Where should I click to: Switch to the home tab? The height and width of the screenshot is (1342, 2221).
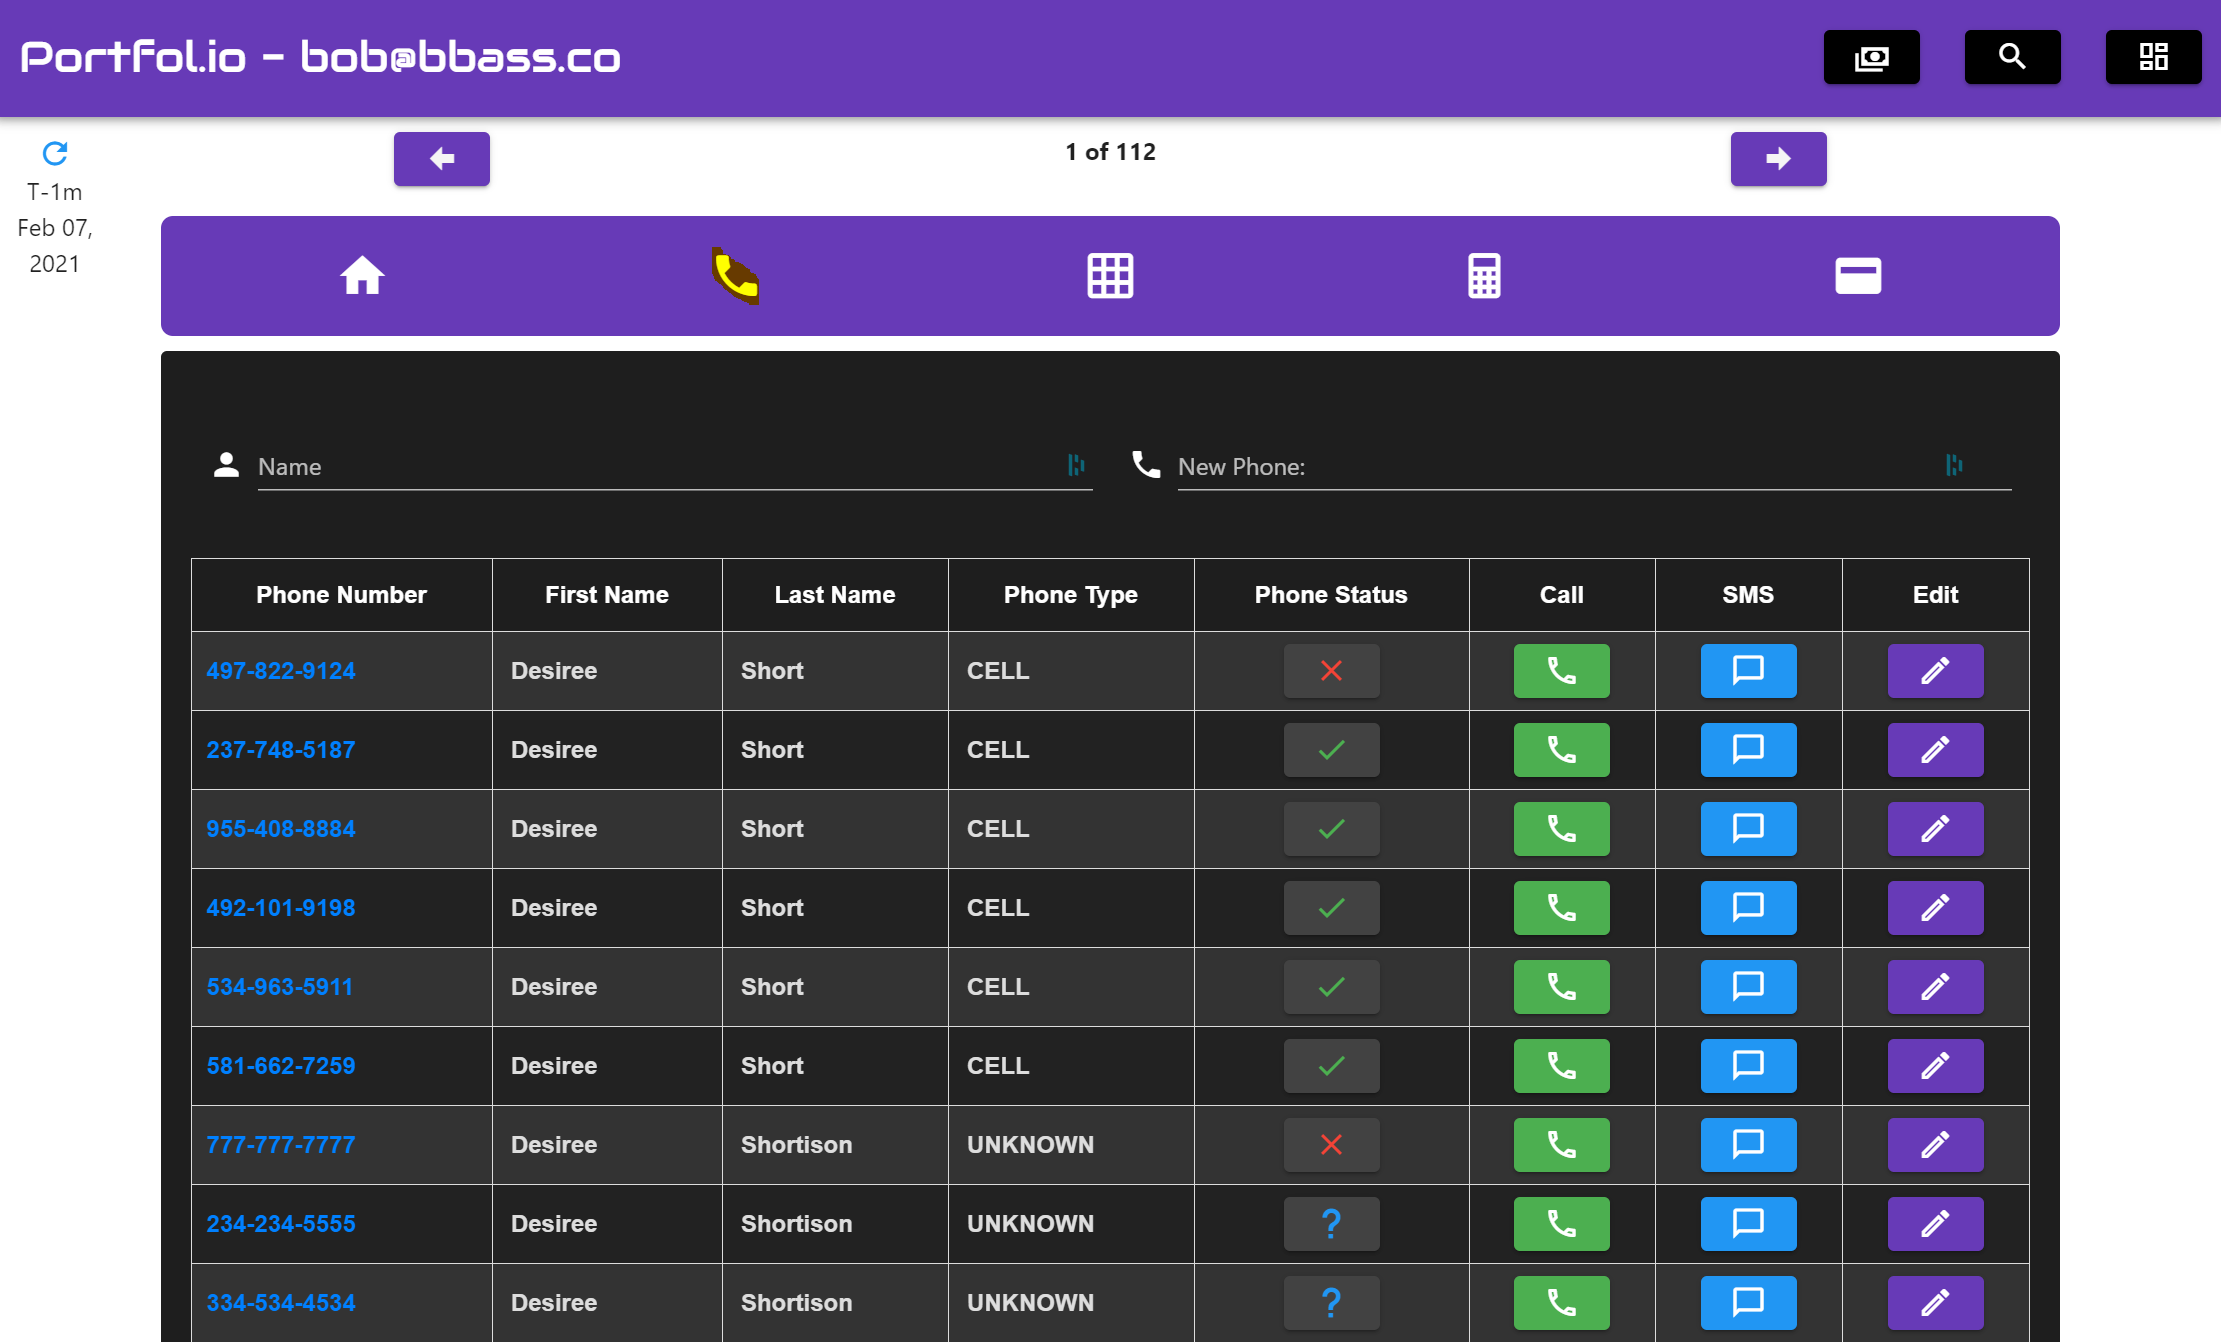pyautogui.click(x=362, y=276)
